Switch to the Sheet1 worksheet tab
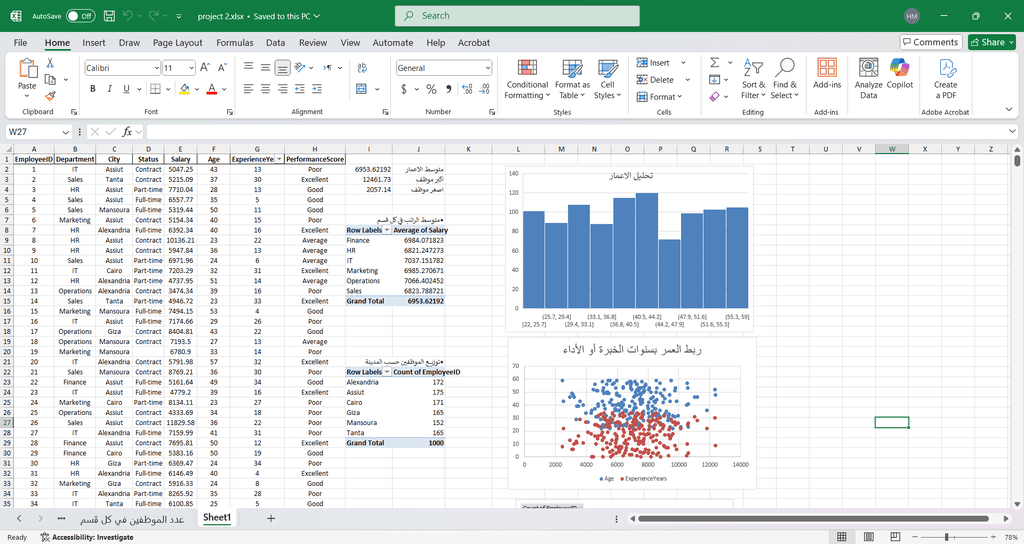The height and width of the screenshot is (544, 1024). (x=216, y=518)
